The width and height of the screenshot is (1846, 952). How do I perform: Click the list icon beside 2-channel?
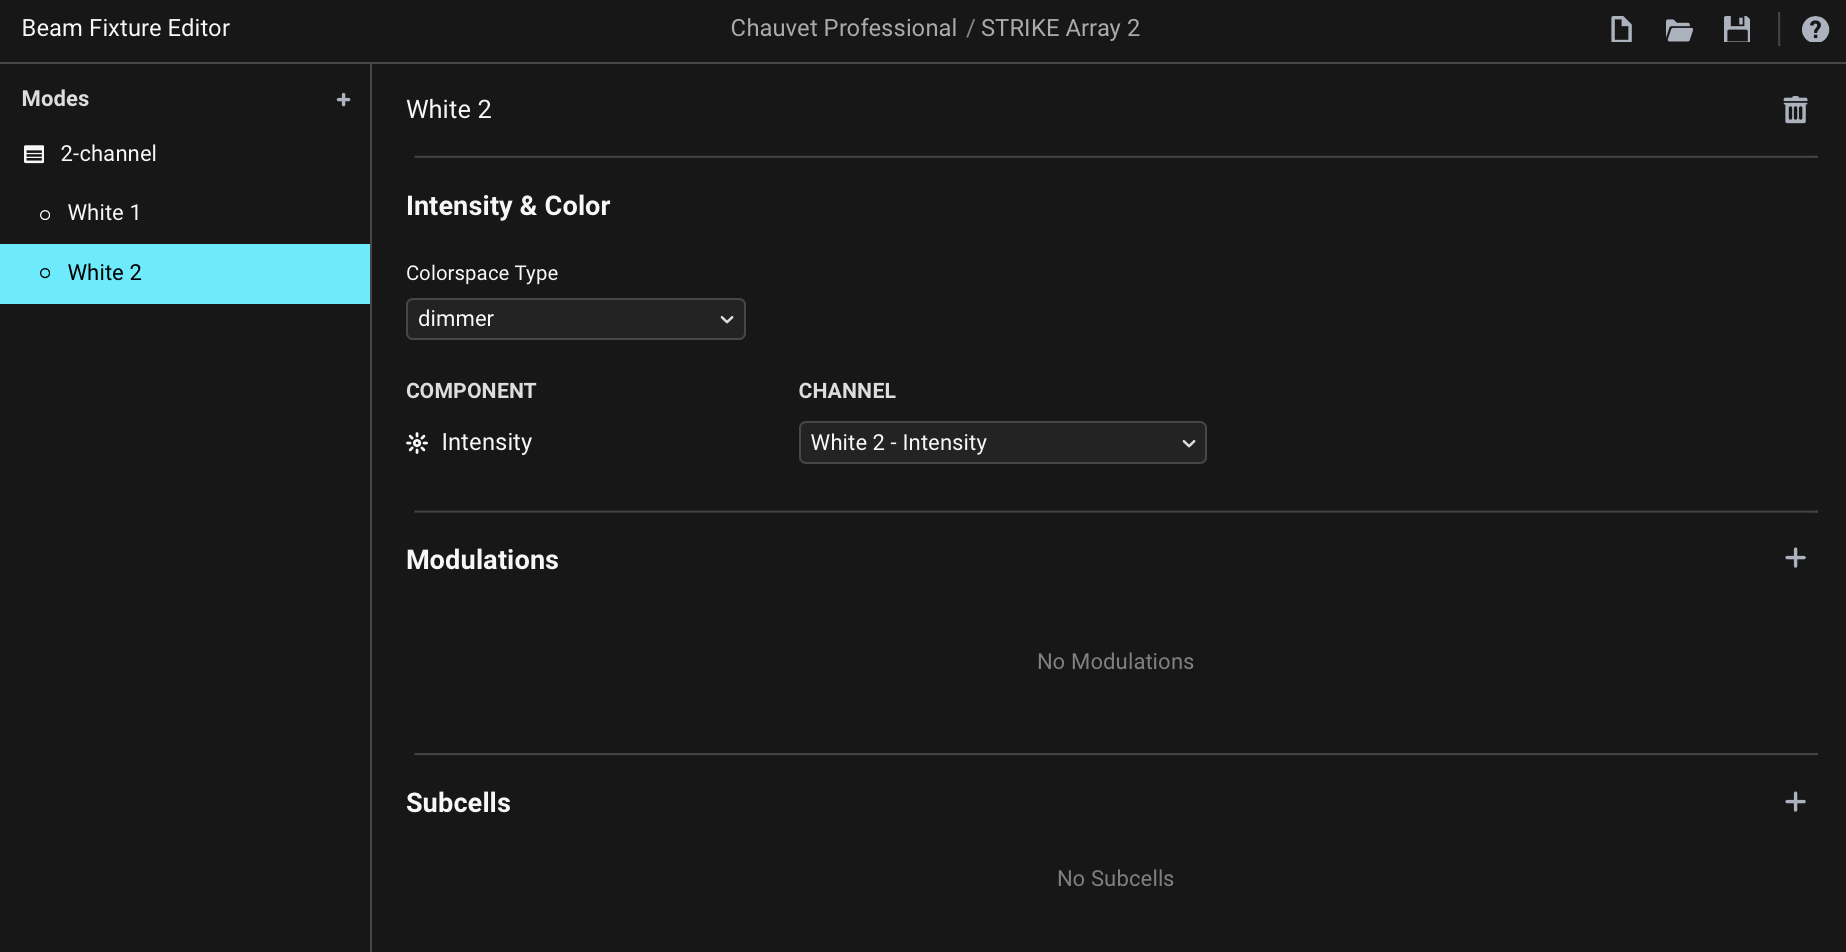(x=34, y=155)
